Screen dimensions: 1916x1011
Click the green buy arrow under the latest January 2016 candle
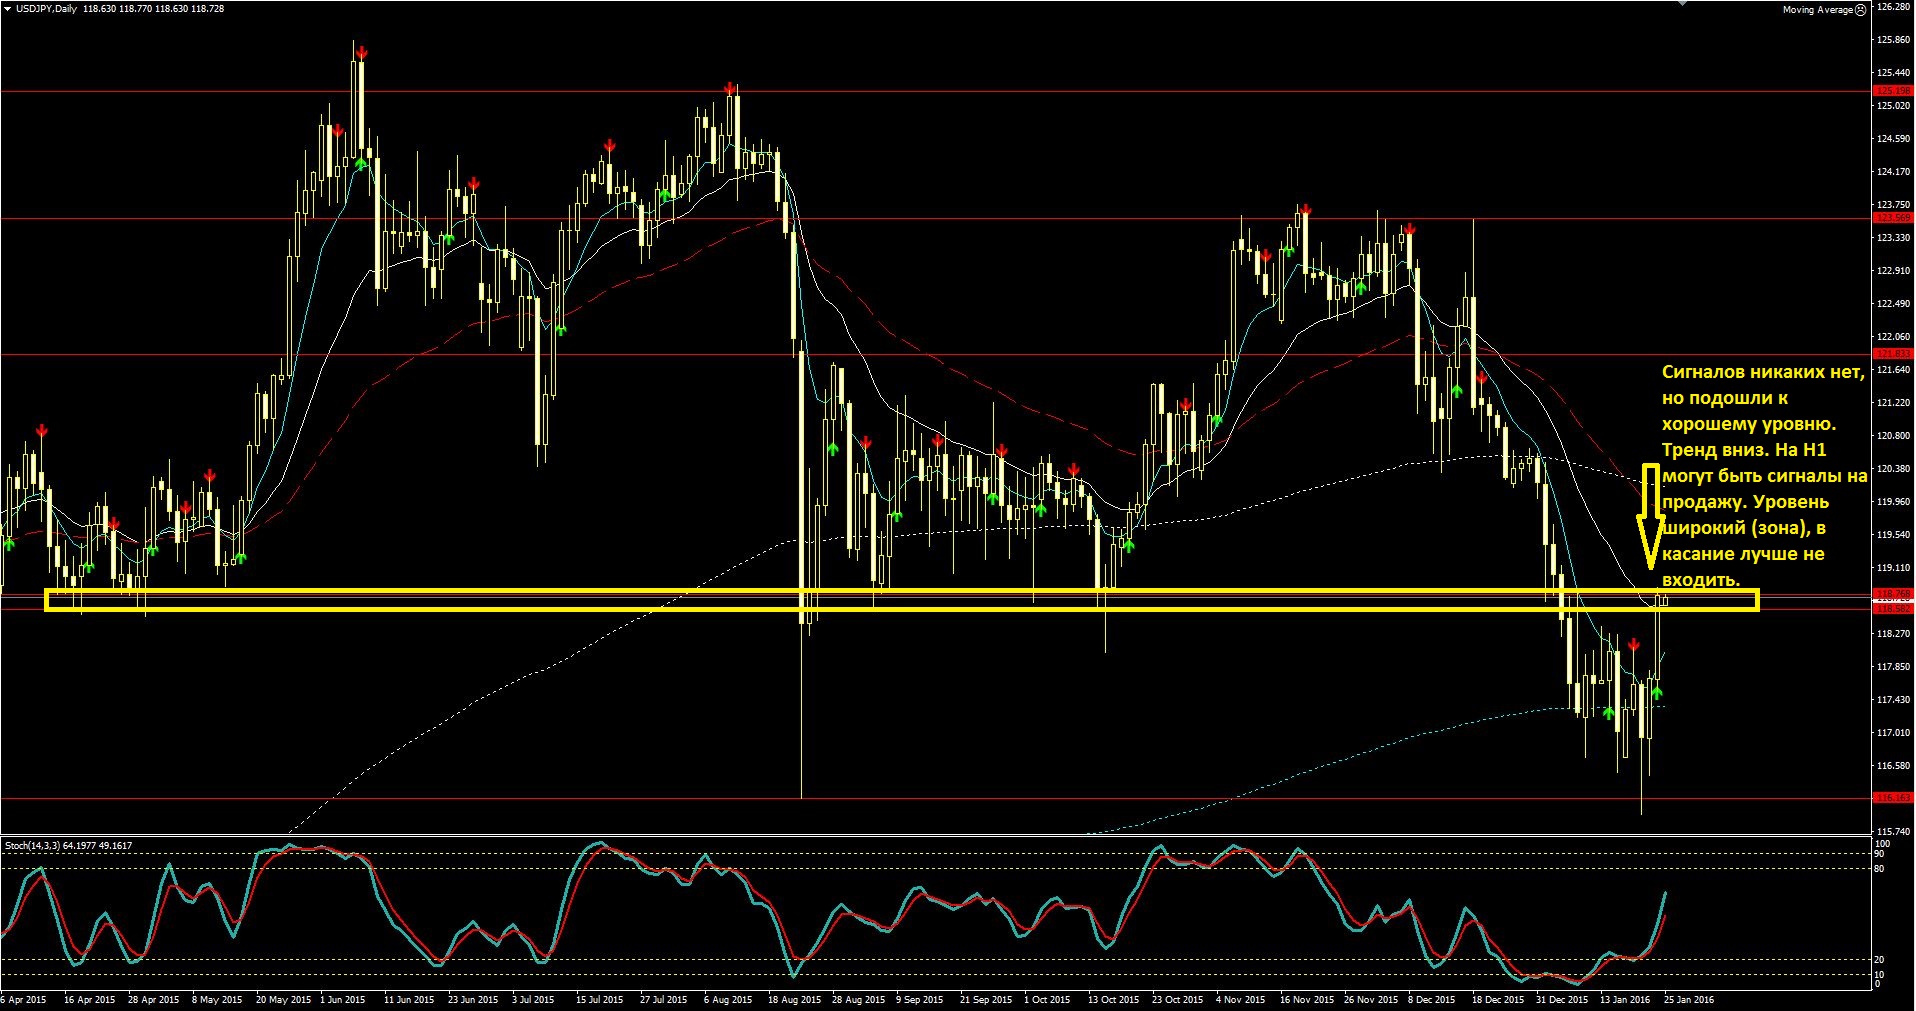(x=1657, y=692)
